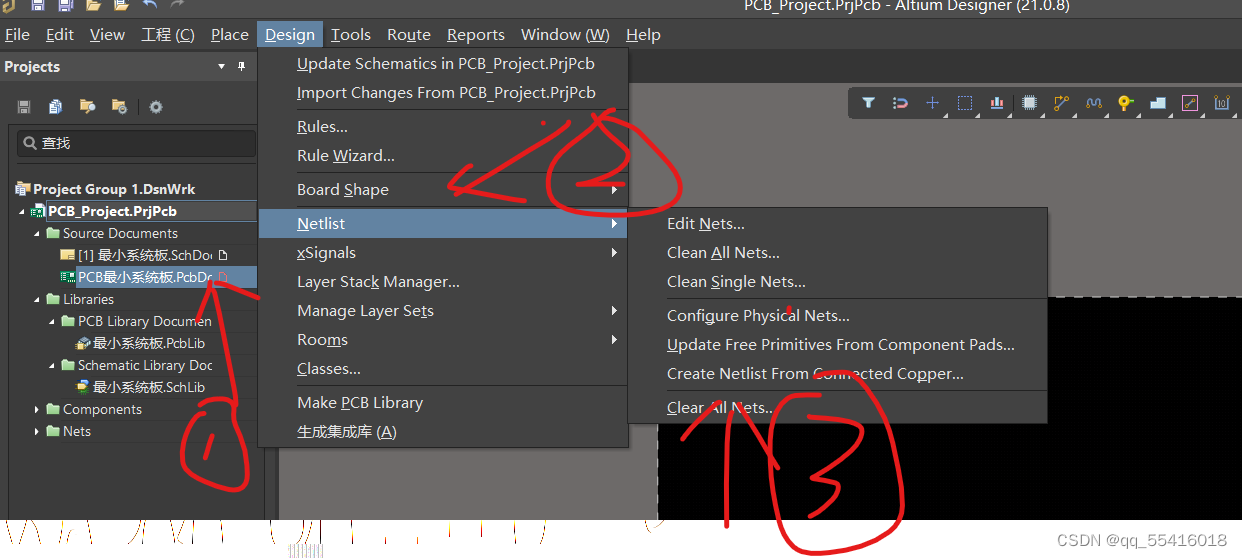Screen dimensions: 1242x558
Task: Open the Help menu
Action: click(x=643, y=35)
